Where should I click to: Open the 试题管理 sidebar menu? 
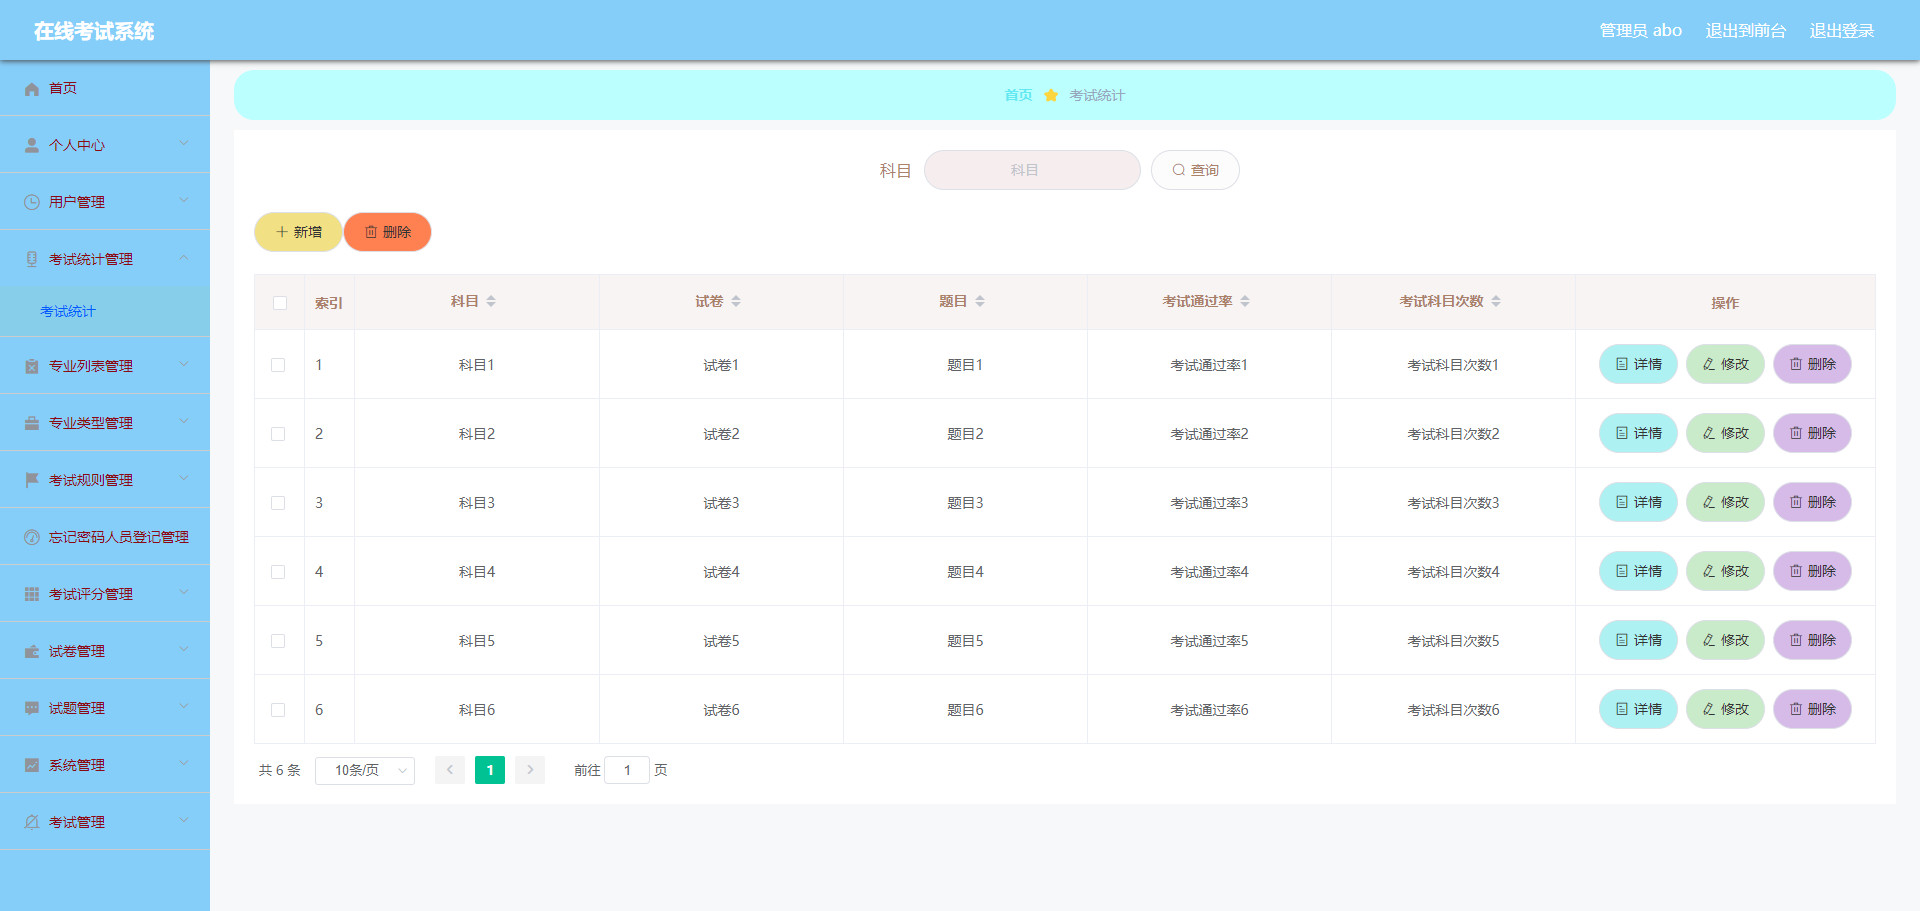[105, 708]
